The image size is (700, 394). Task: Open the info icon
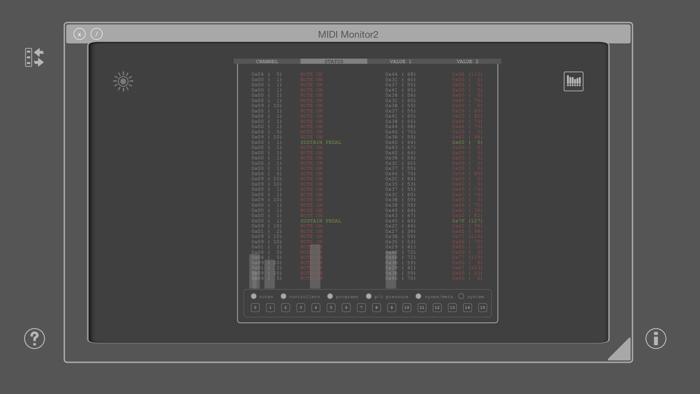click(655, 339)
